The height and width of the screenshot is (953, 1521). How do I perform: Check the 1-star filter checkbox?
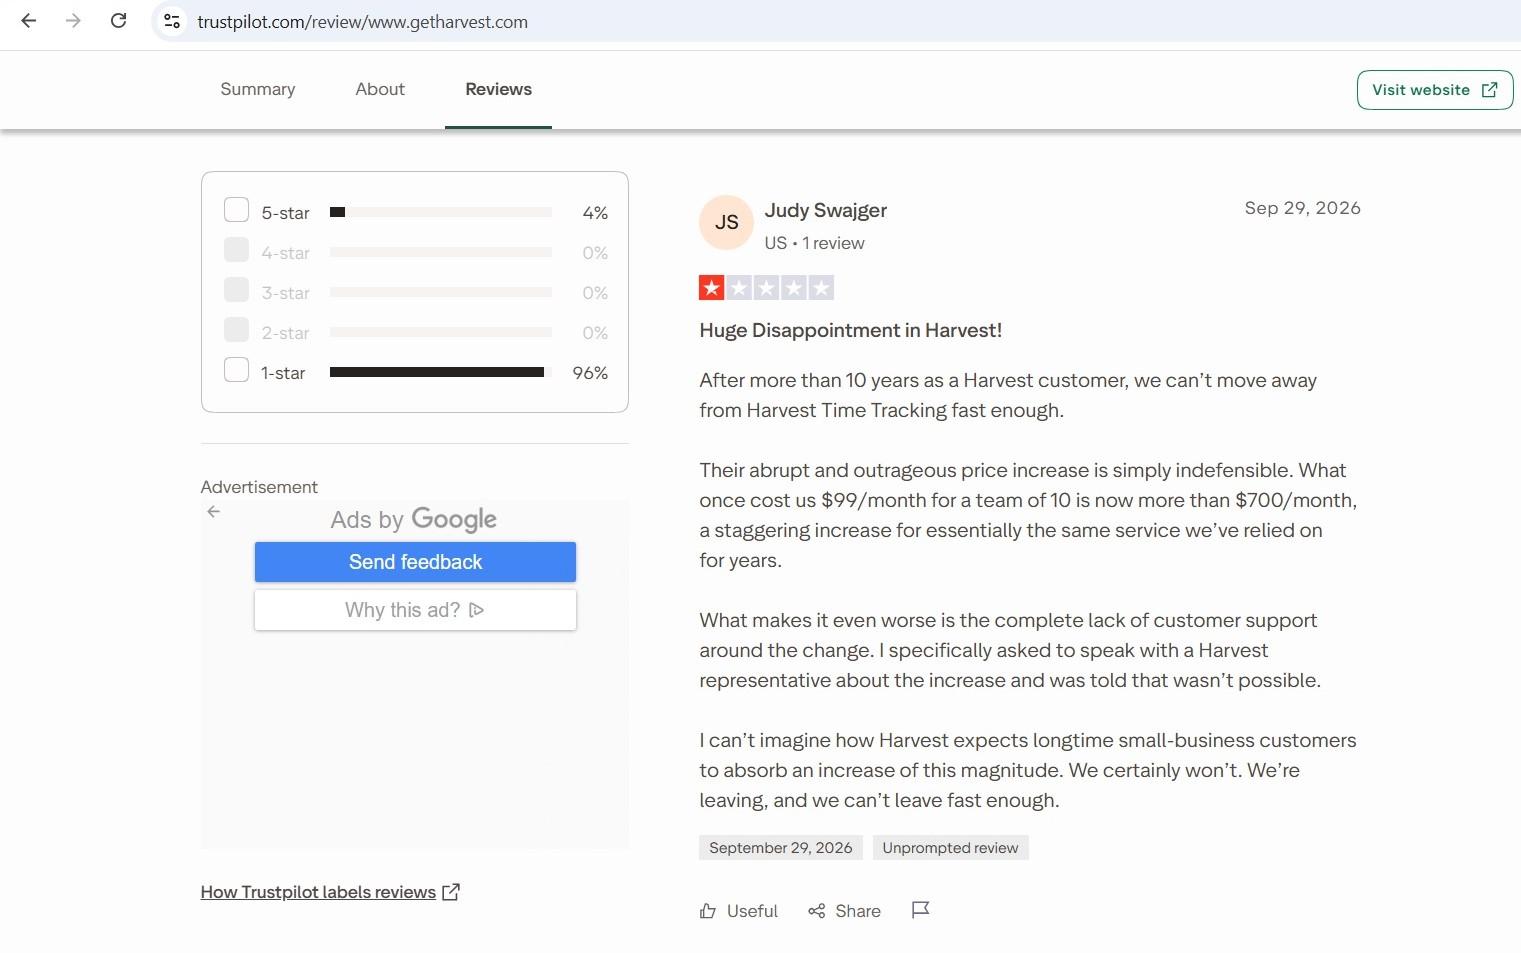coord(236,370)
